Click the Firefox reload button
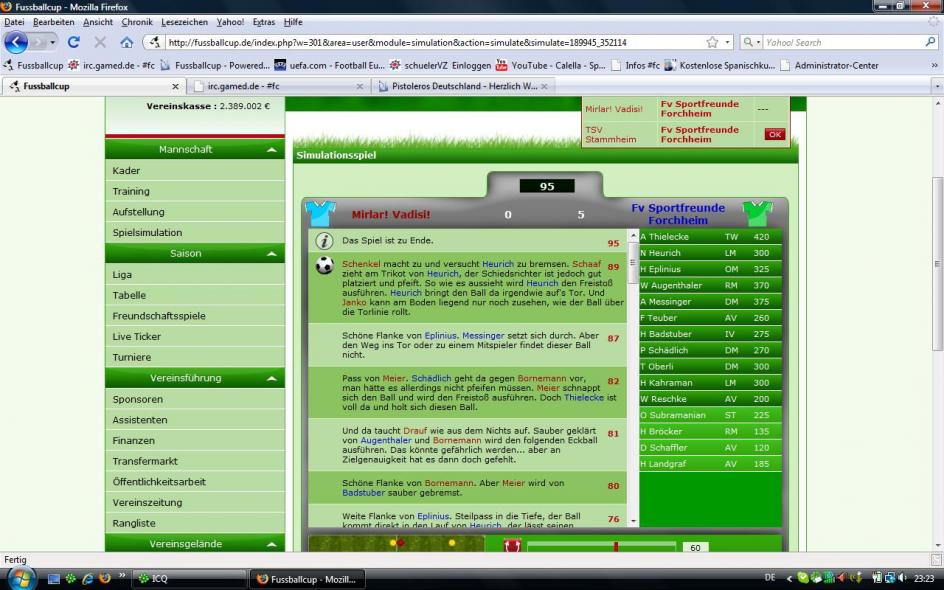The image size is (944, 590). point(73,42)
